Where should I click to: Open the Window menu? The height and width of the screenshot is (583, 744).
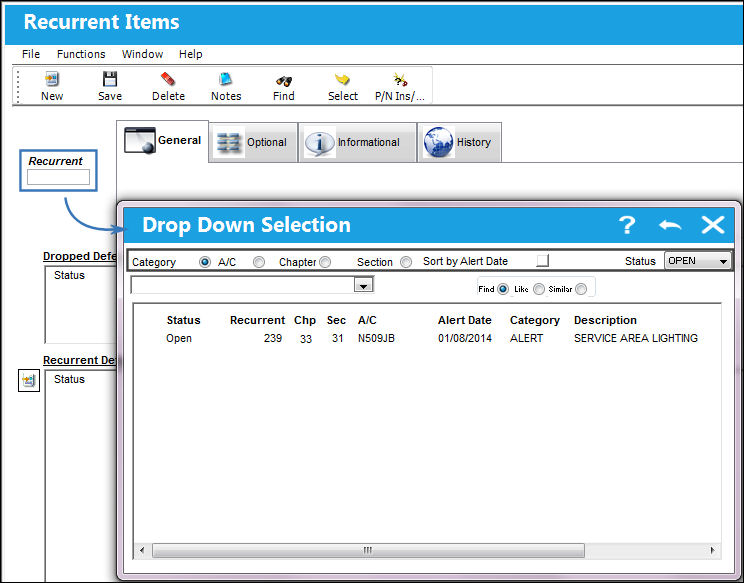(x=142, y=54)
